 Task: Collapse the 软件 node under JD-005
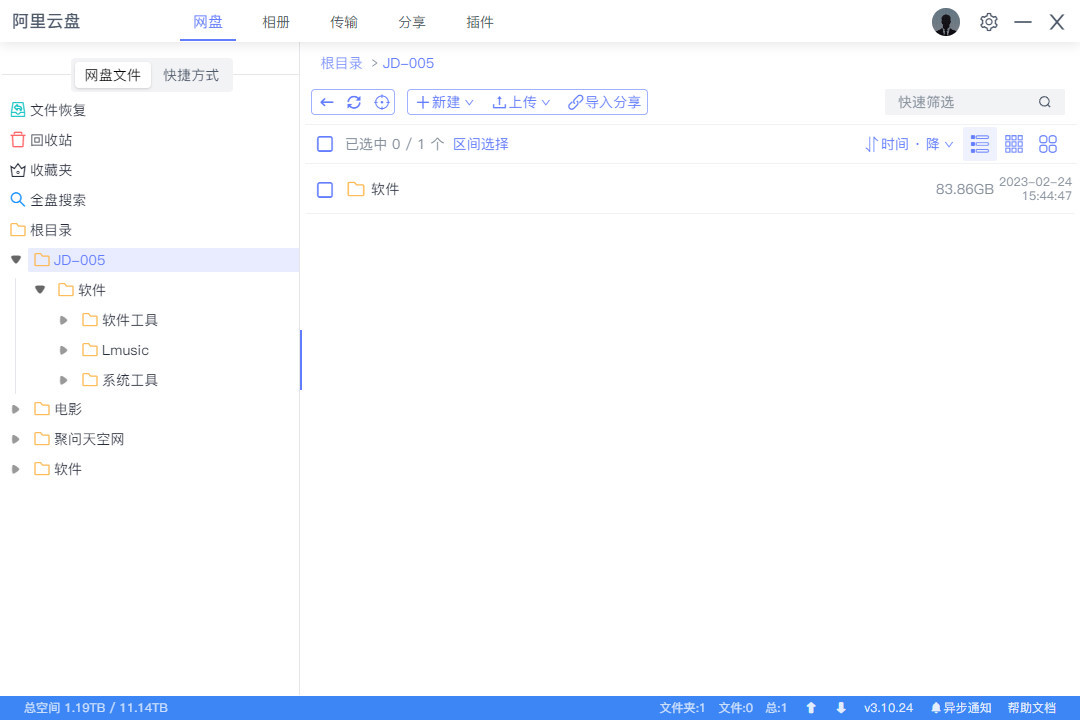[40, 290]
